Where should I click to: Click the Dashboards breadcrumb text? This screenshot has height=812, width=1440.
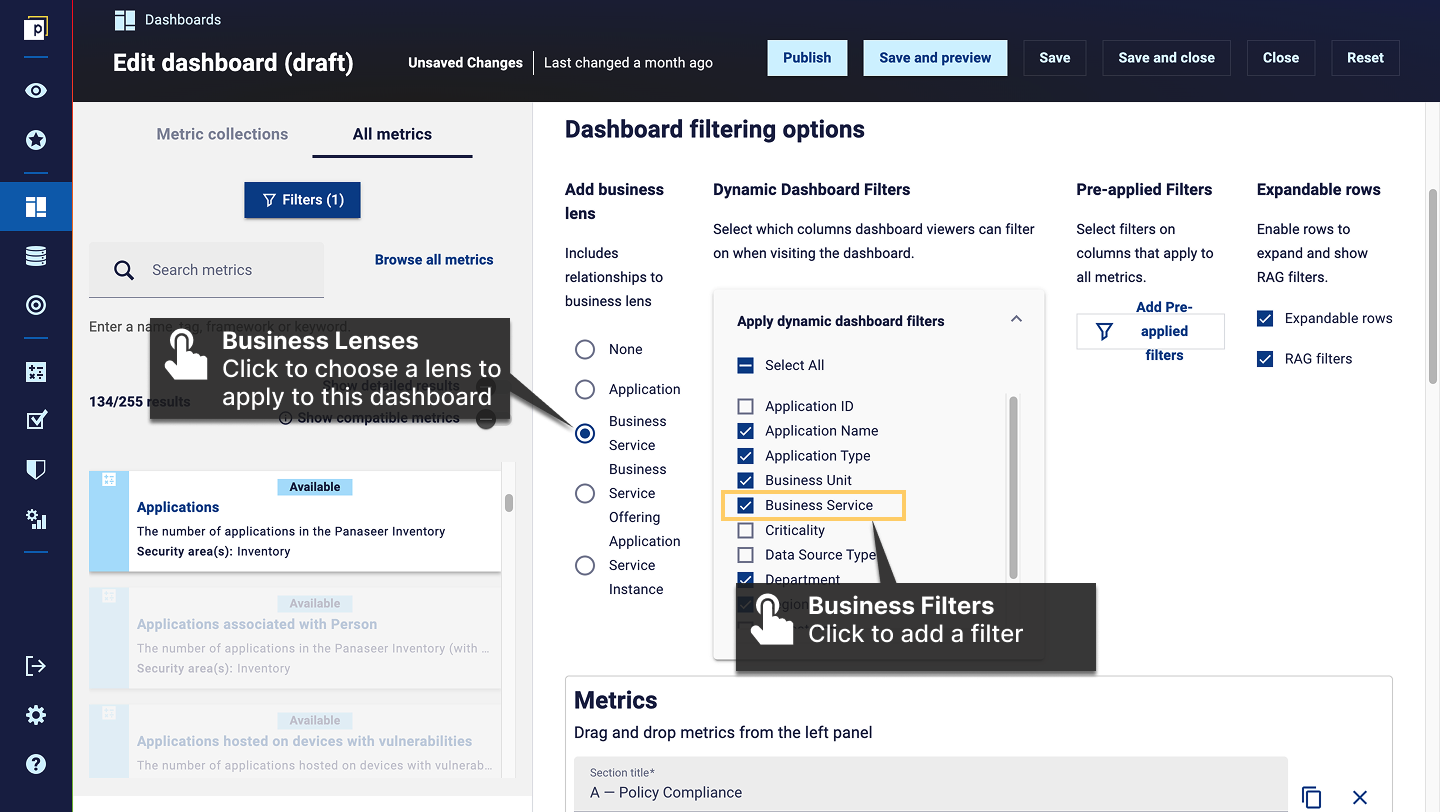click(183, 20)
